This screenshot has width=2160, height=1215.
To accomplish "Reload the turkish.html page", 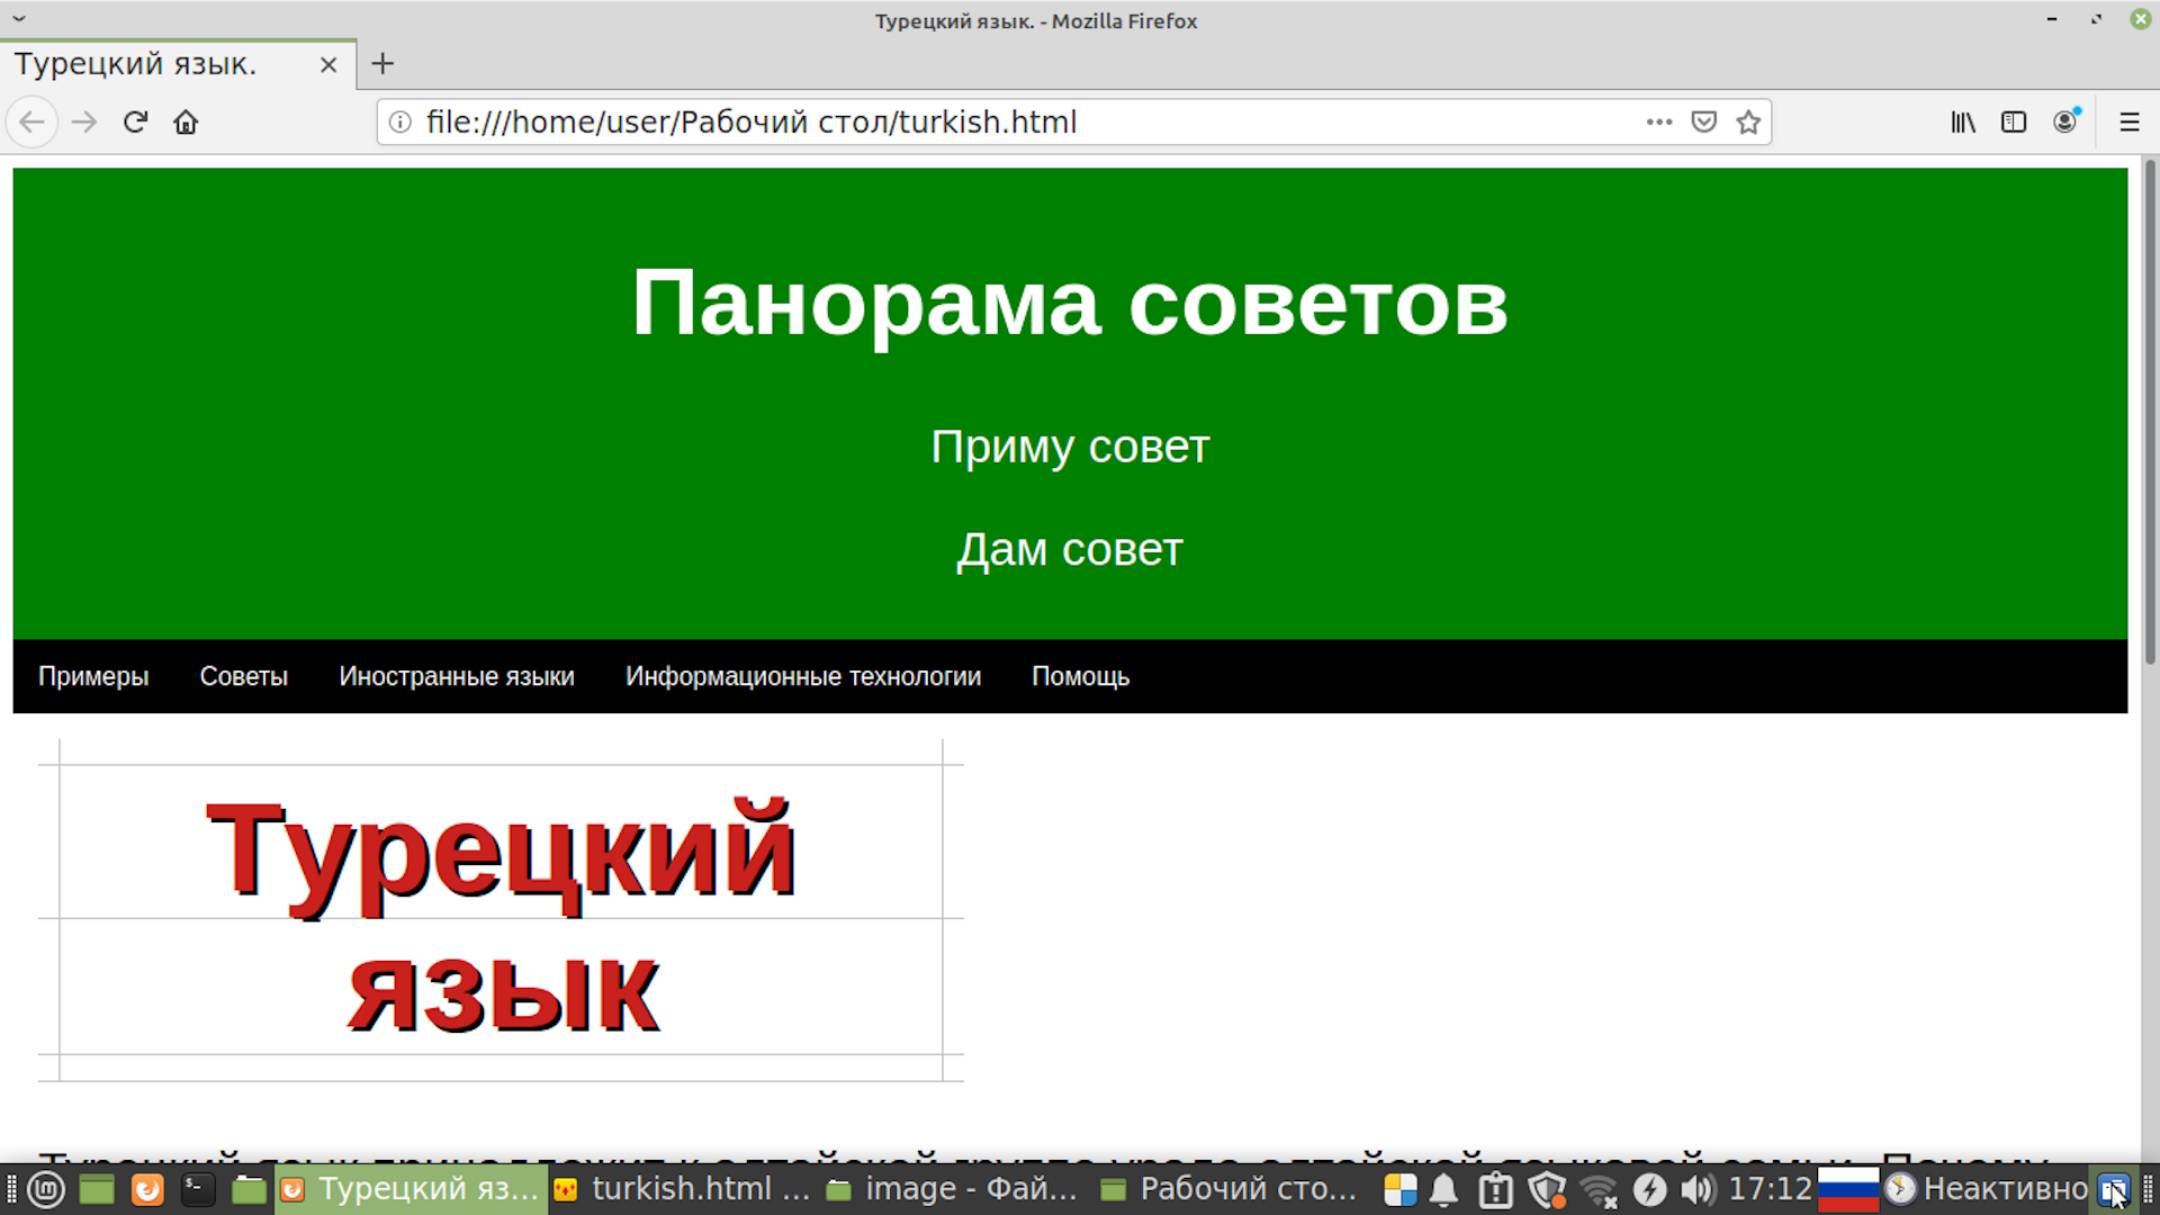I will (x=137, y=121).
